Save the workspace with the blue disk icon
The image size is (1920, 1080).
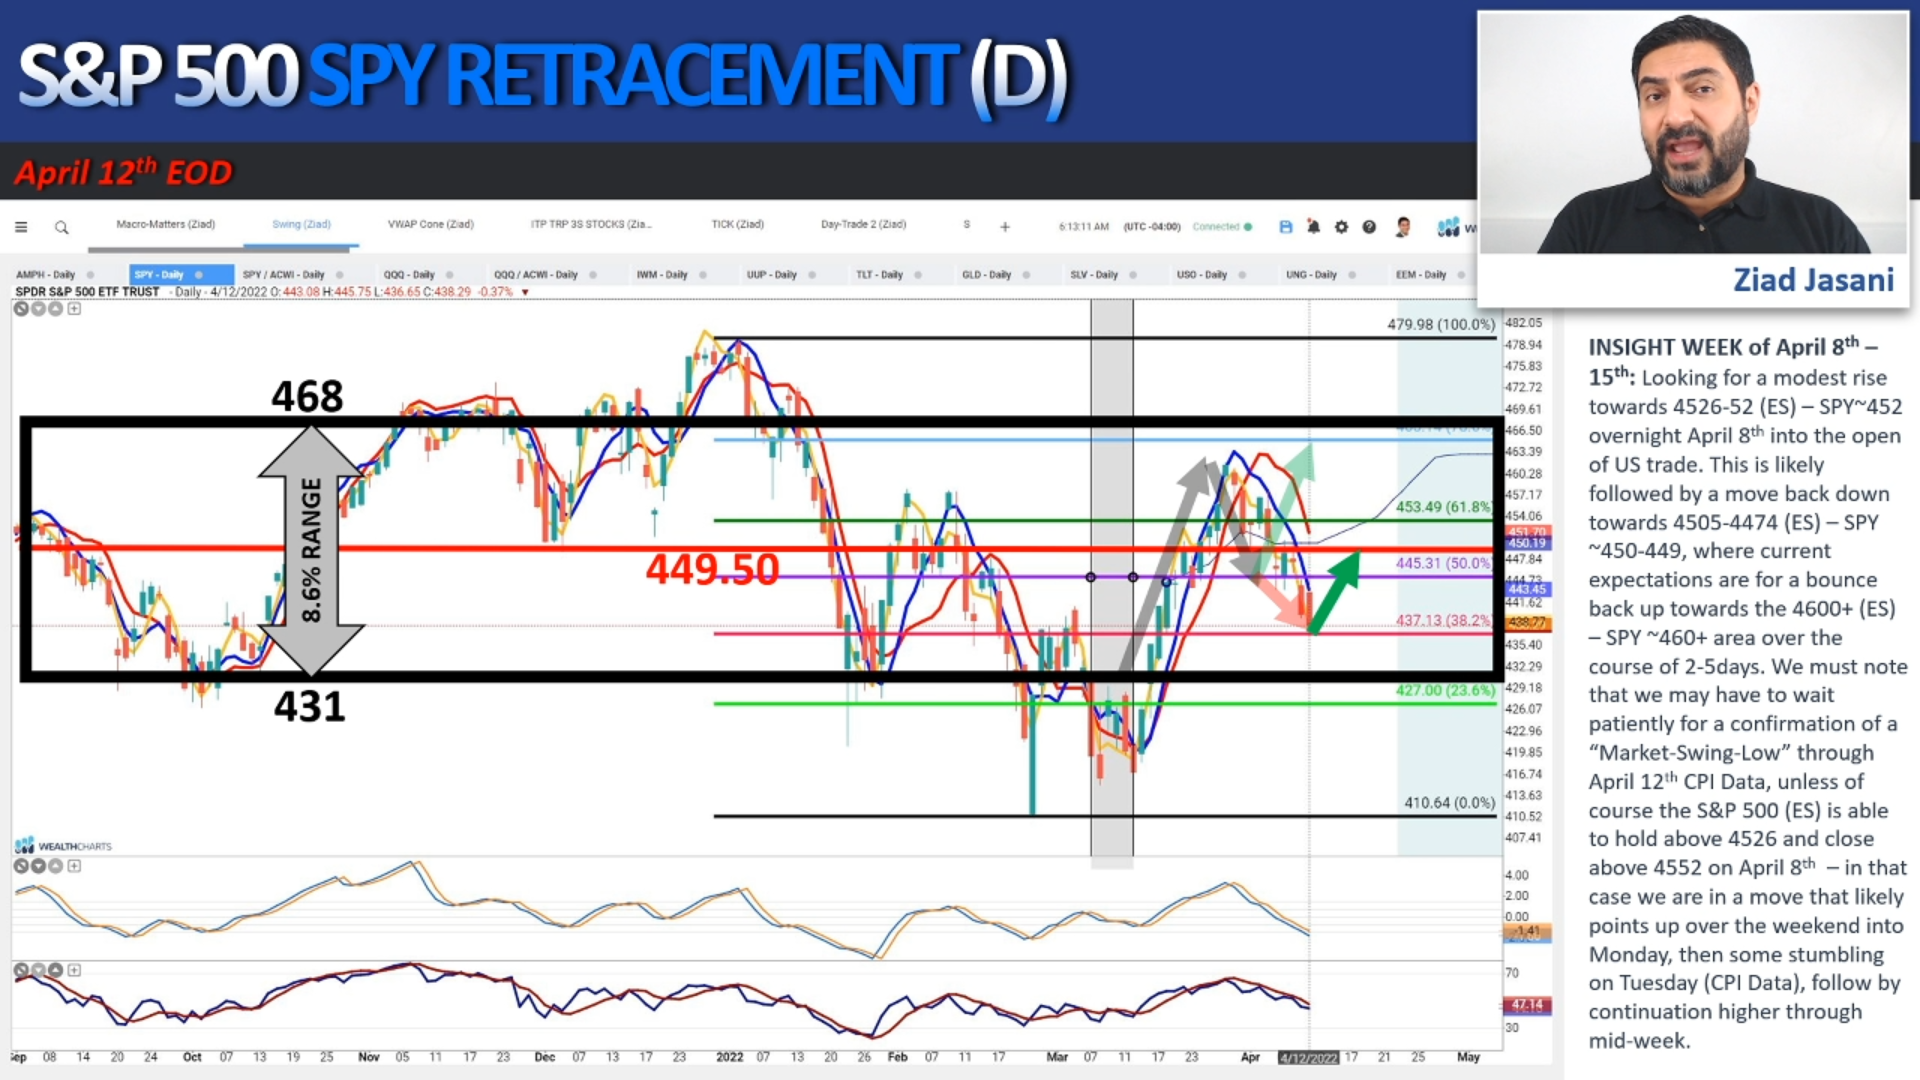(x=1286, y=227)
